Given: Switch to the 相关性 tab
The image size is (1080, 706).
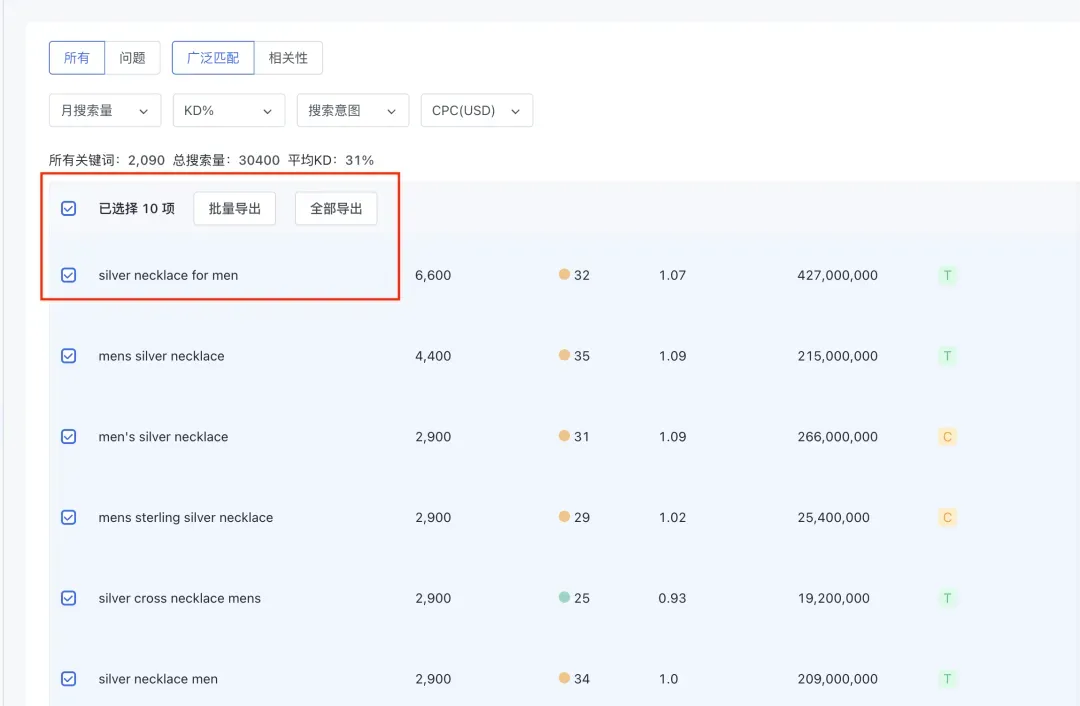Looking at the screenshot, I should [289, 58].
